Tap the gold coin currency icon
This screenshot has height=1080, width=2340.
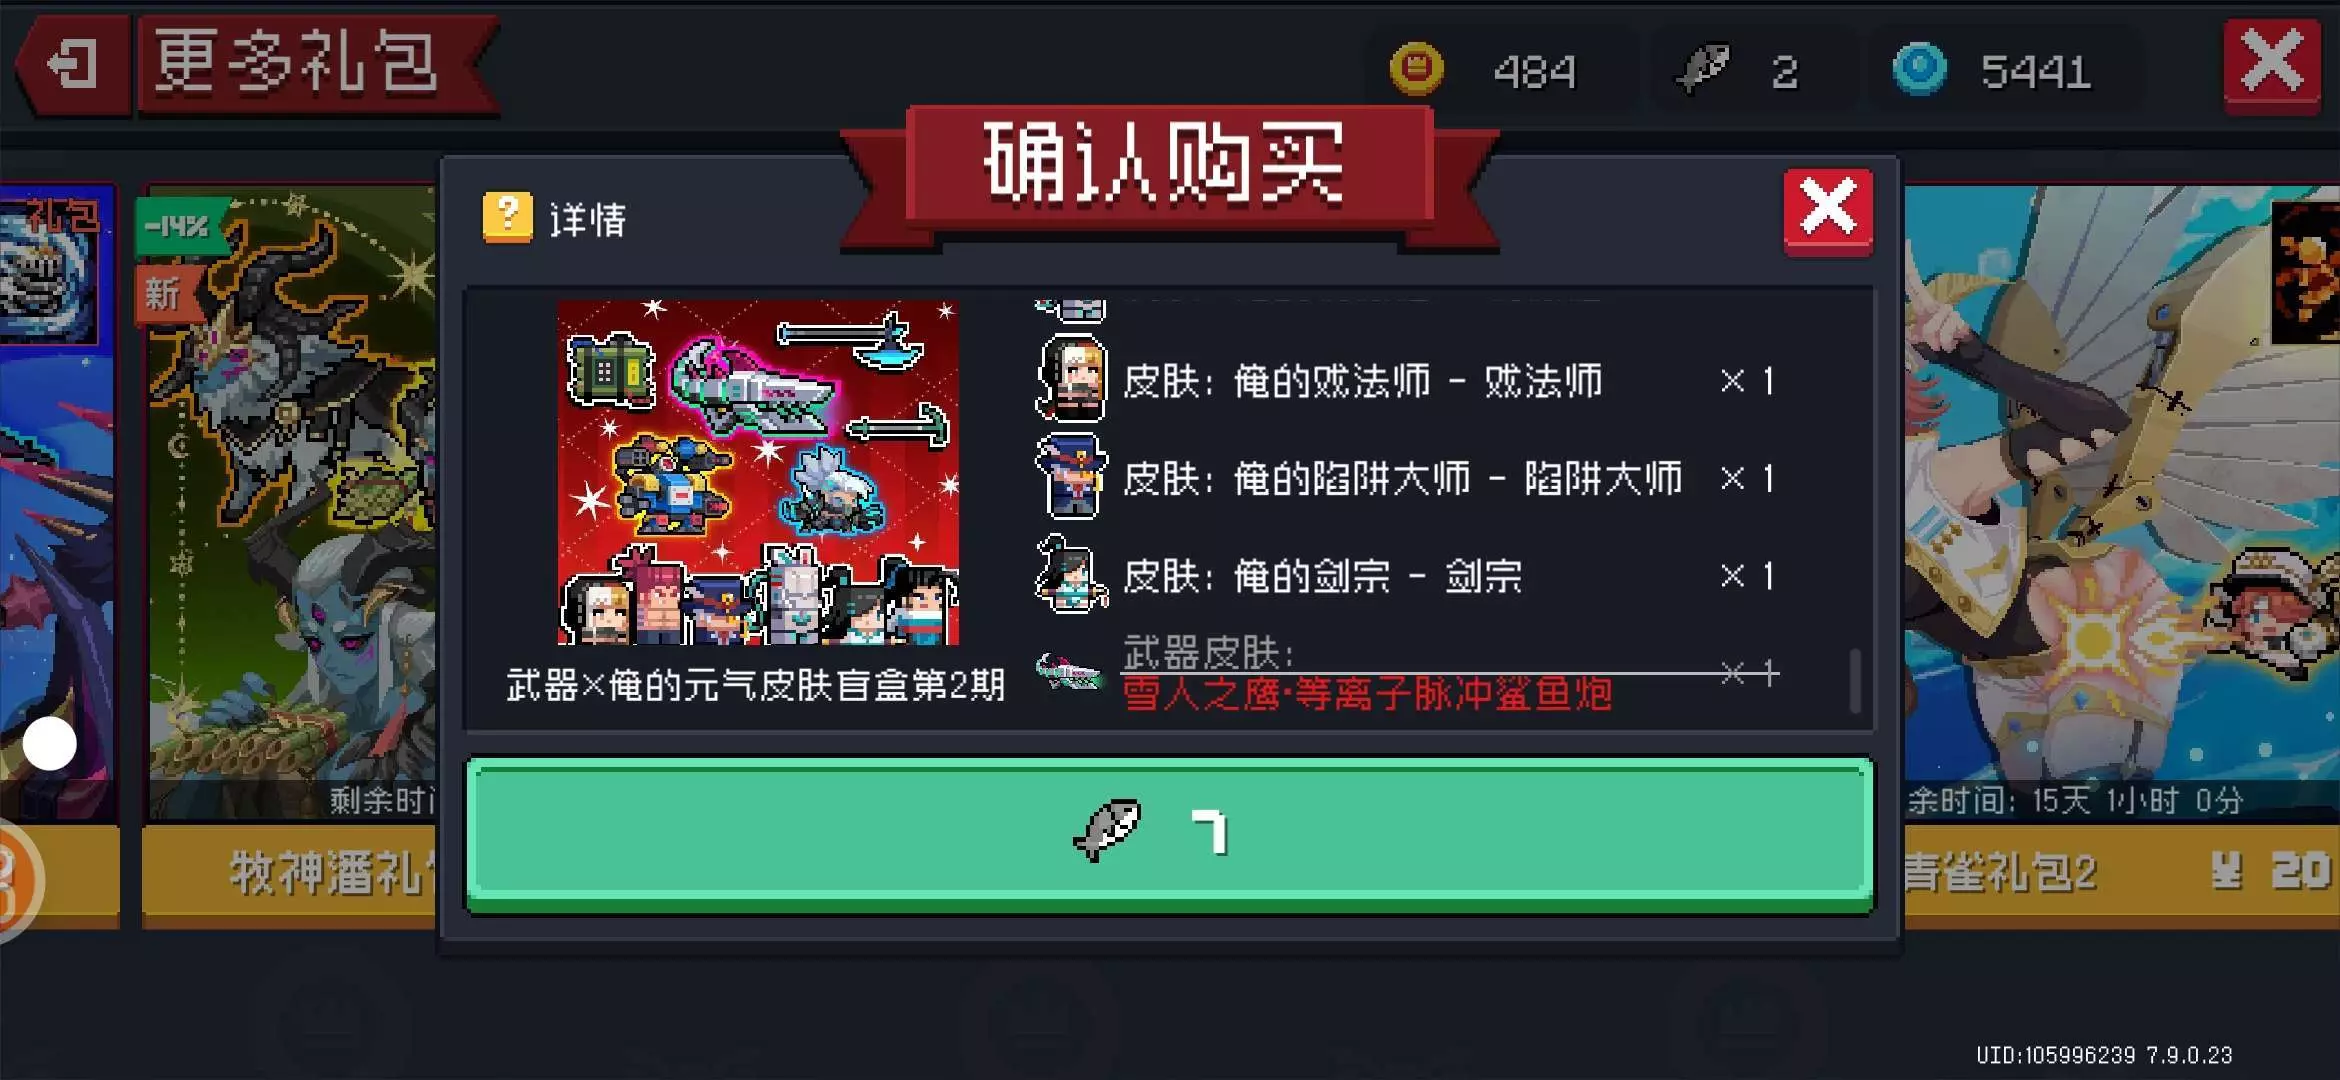(1417, 69)
